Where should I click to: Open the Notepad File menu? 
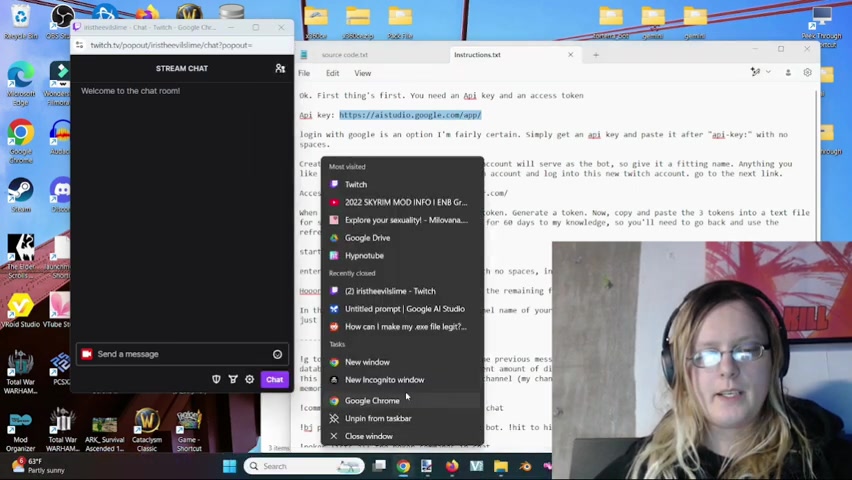pos(304,73)
